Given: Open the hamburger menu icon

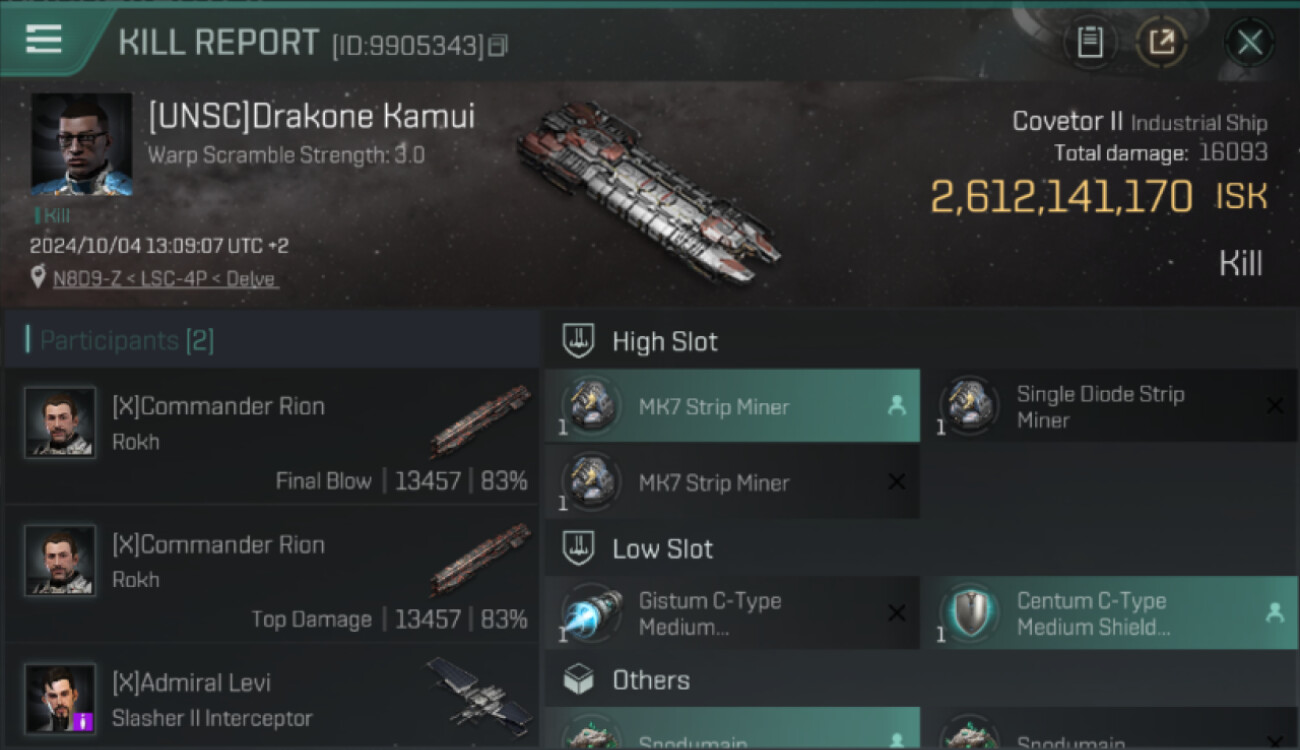Looking at the screenshot, I should pos(44,40).
